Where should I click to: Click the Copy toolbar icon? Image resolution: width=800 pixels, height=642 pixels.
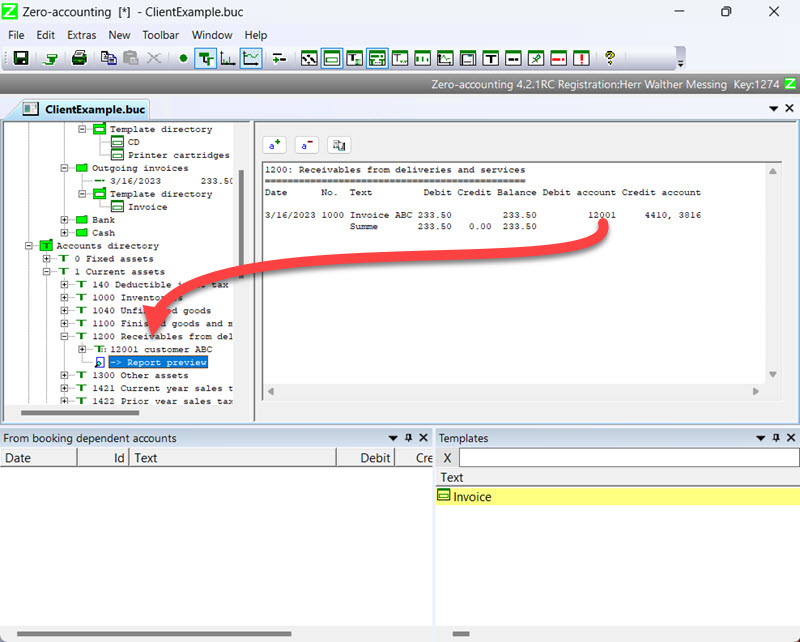pyautogui.click(x=108, y=58)
